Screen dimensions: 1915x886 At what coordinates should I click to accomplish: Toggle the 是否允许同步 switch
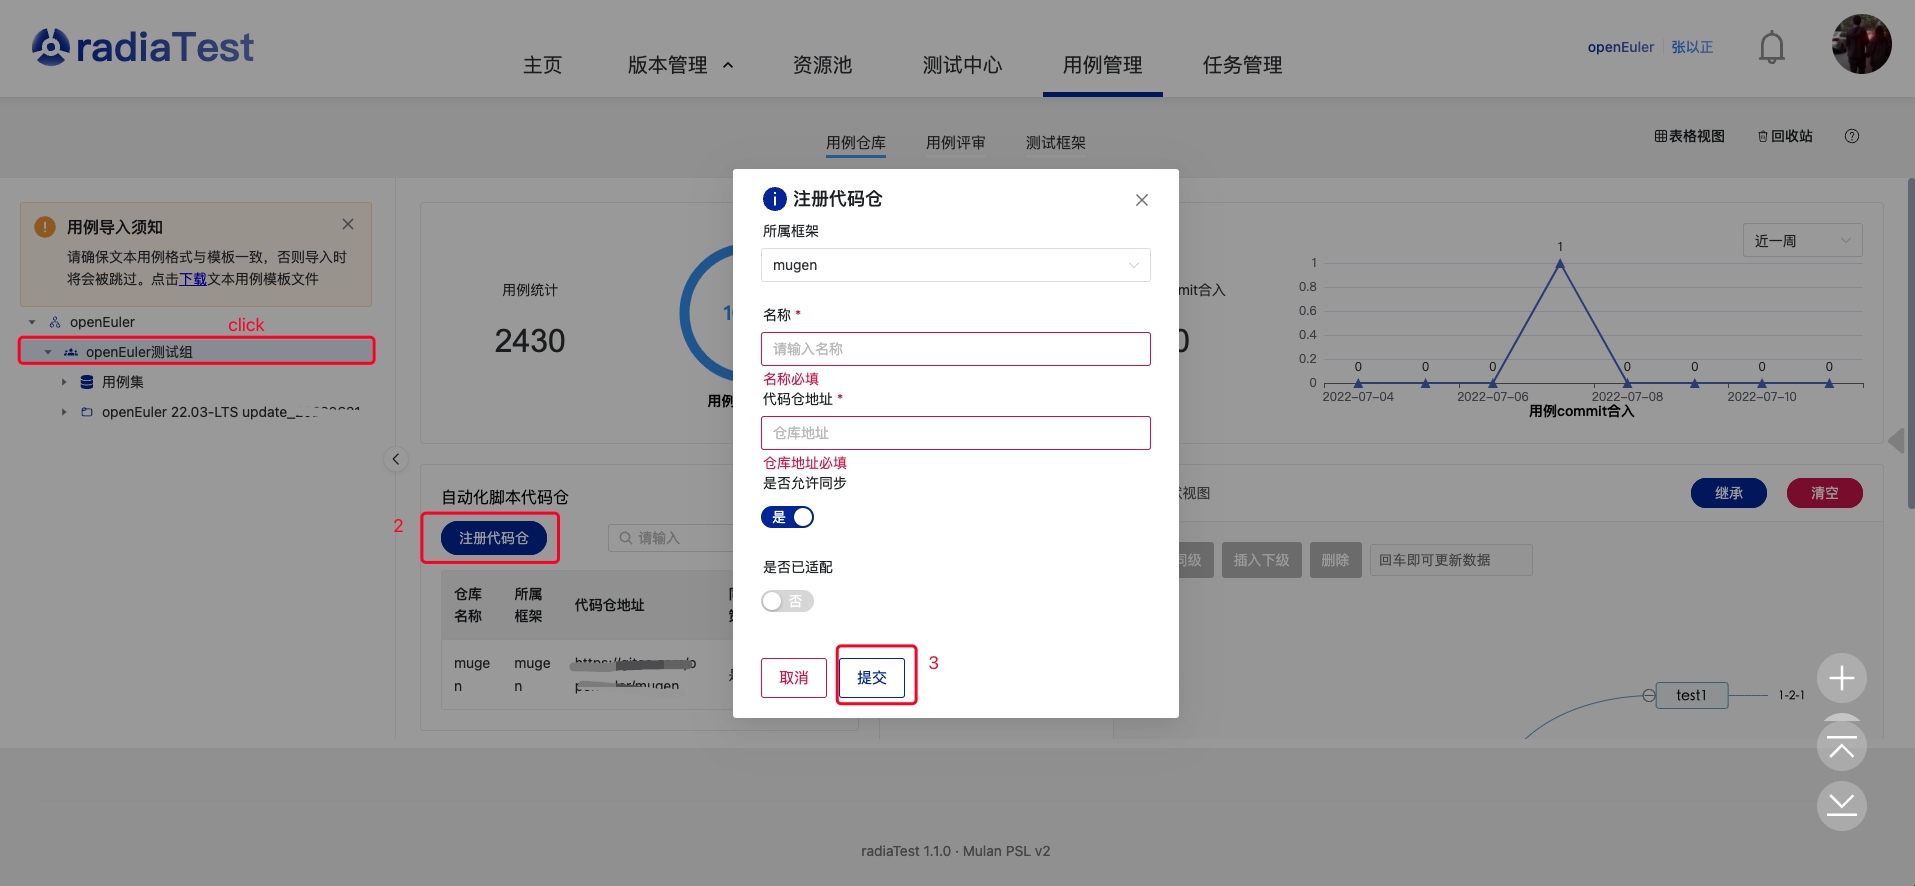click(787, 517)
